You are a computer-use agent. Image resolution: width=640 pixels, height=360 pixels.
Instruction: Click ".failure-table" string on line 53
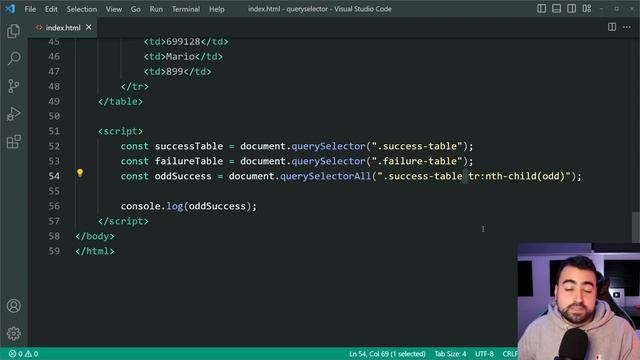(417, 161)
